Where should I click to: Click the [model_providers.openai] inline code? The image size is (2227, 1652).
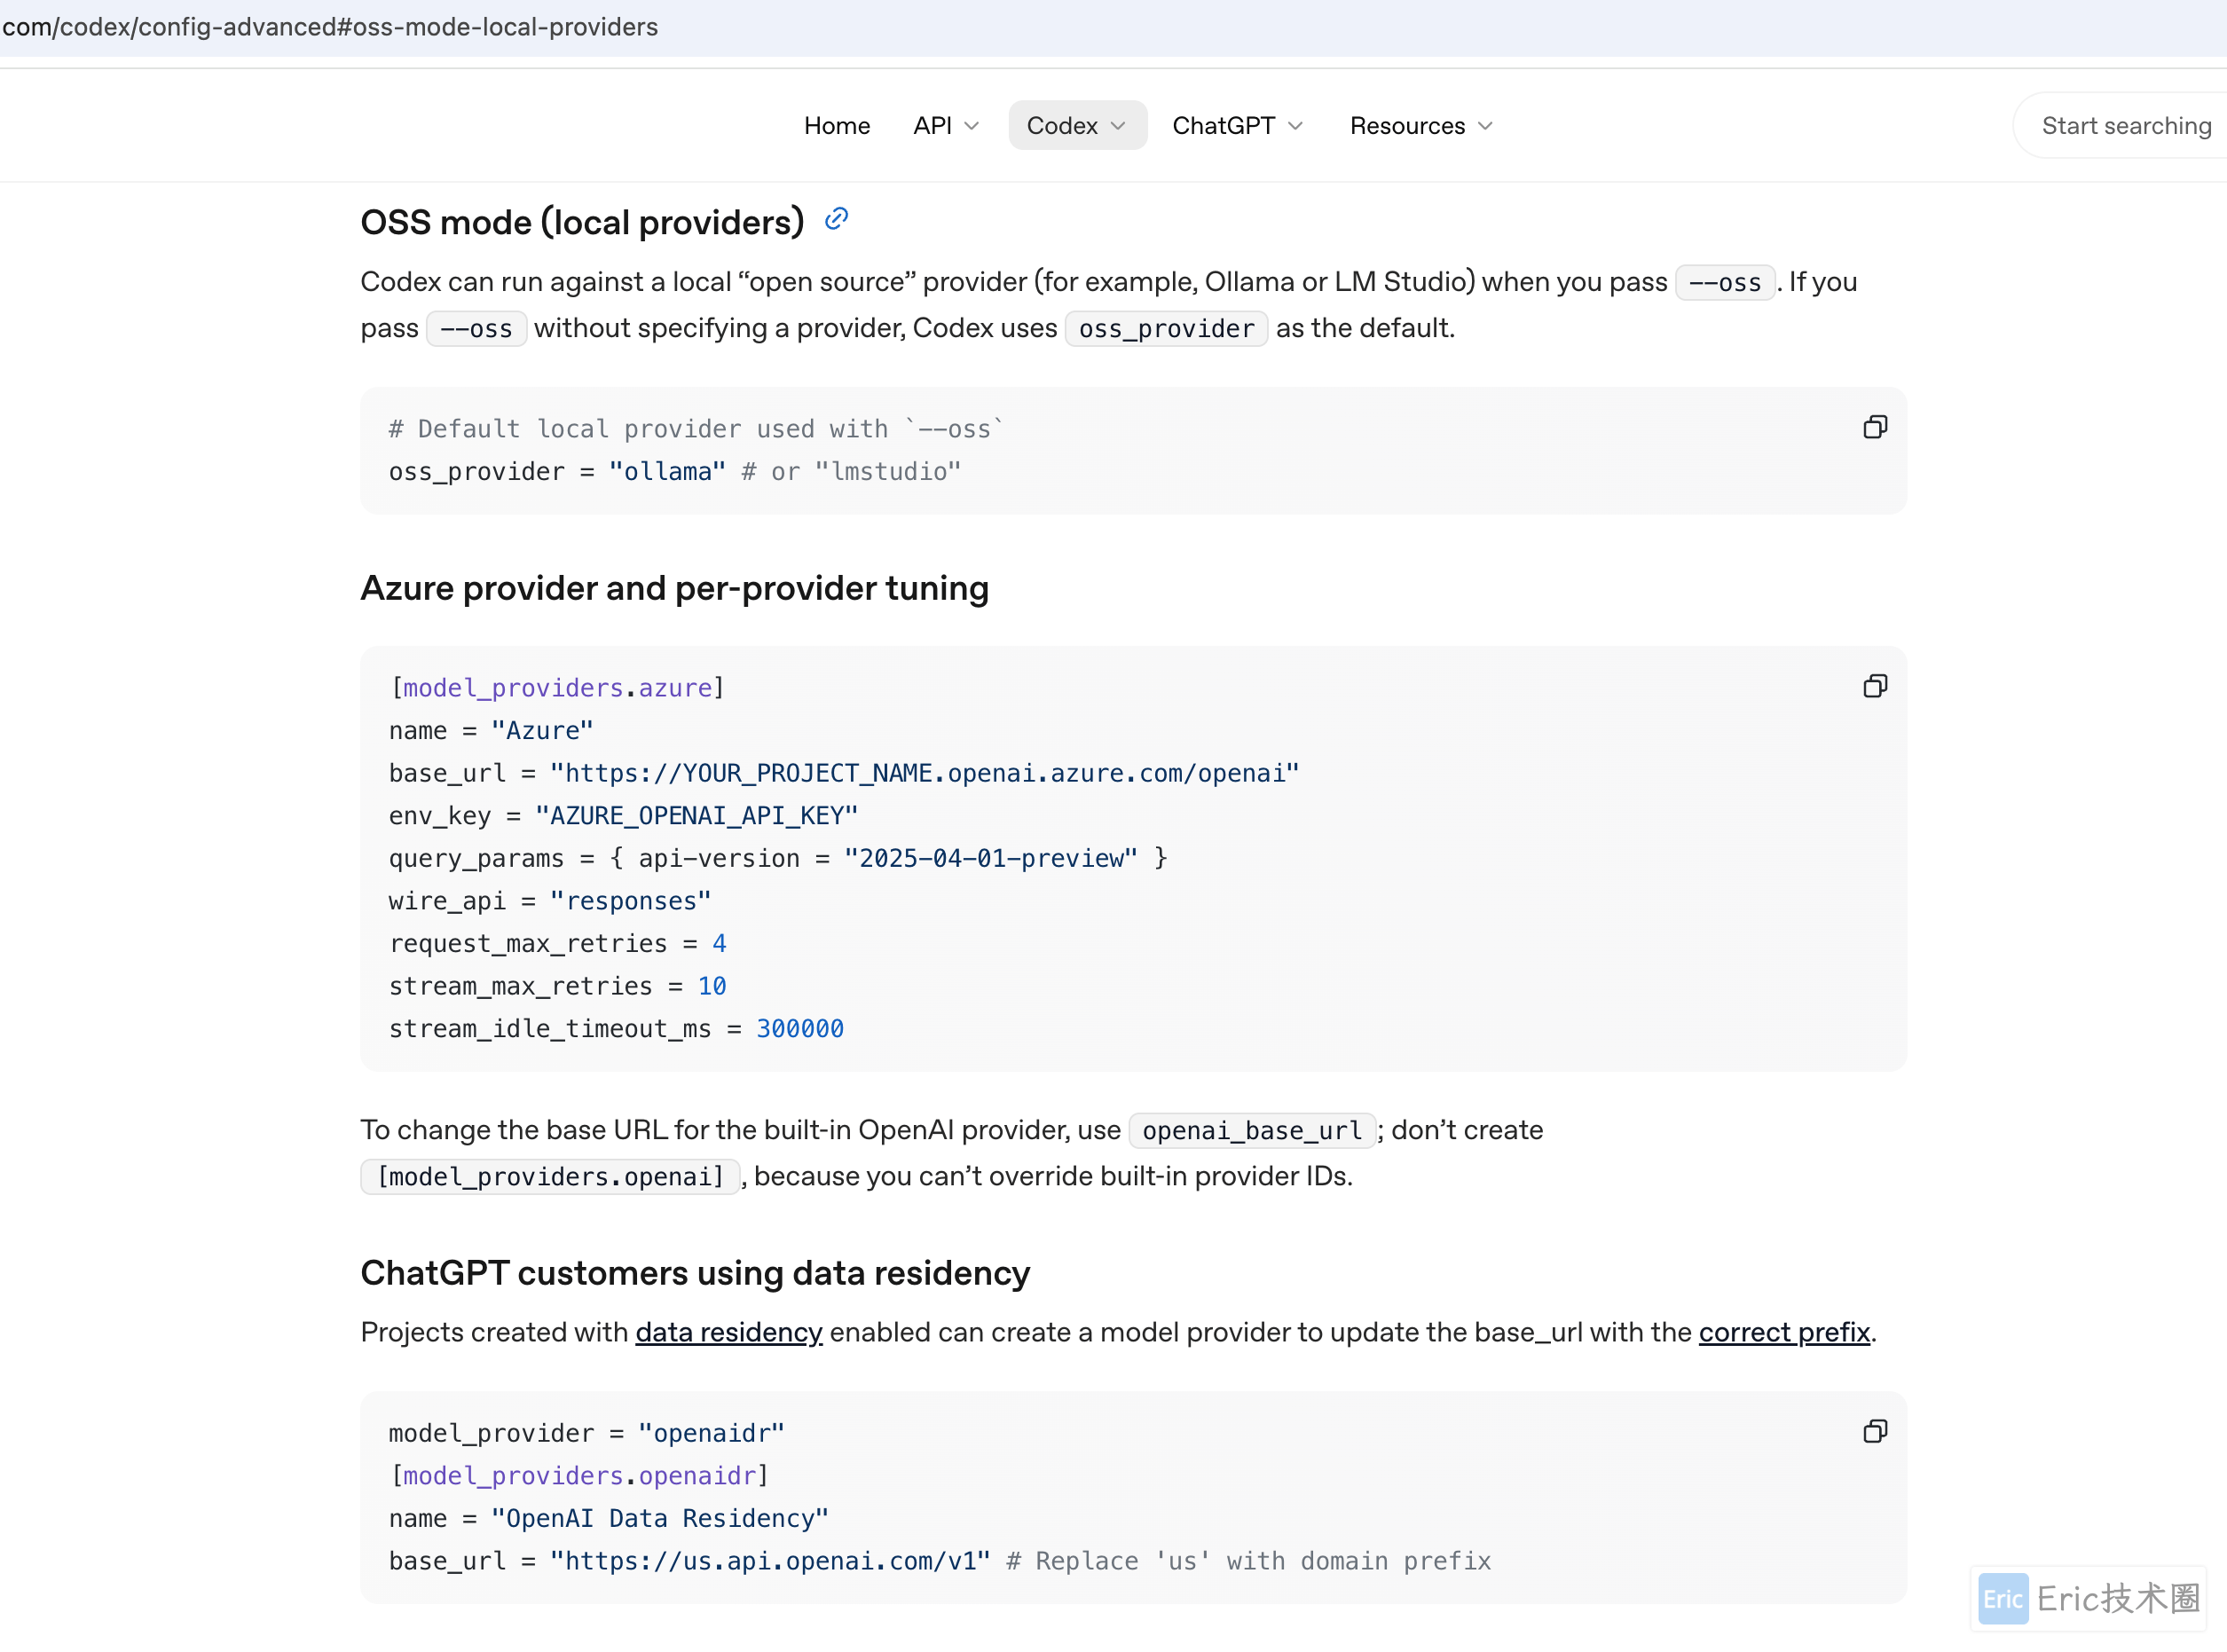click(550, 1177)
